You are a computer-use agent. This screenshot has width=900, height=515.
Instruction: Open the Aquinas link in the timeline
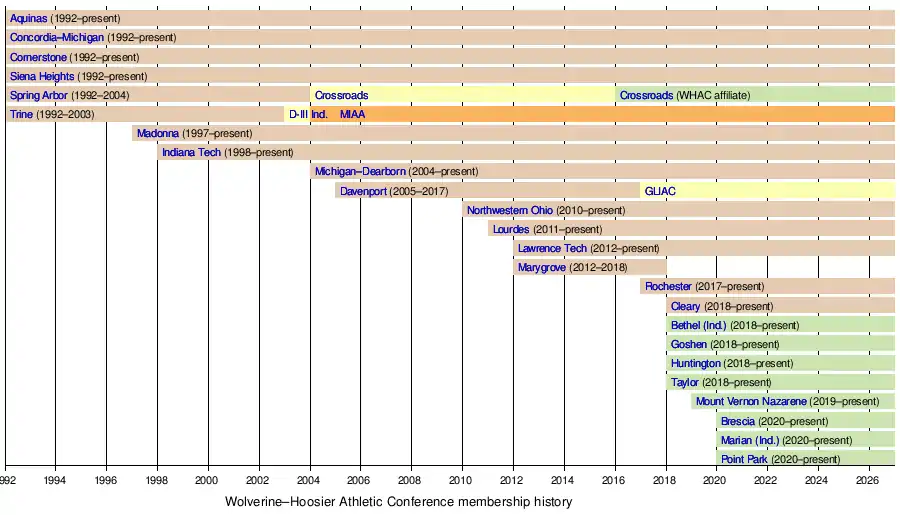(x=28, y=18)
